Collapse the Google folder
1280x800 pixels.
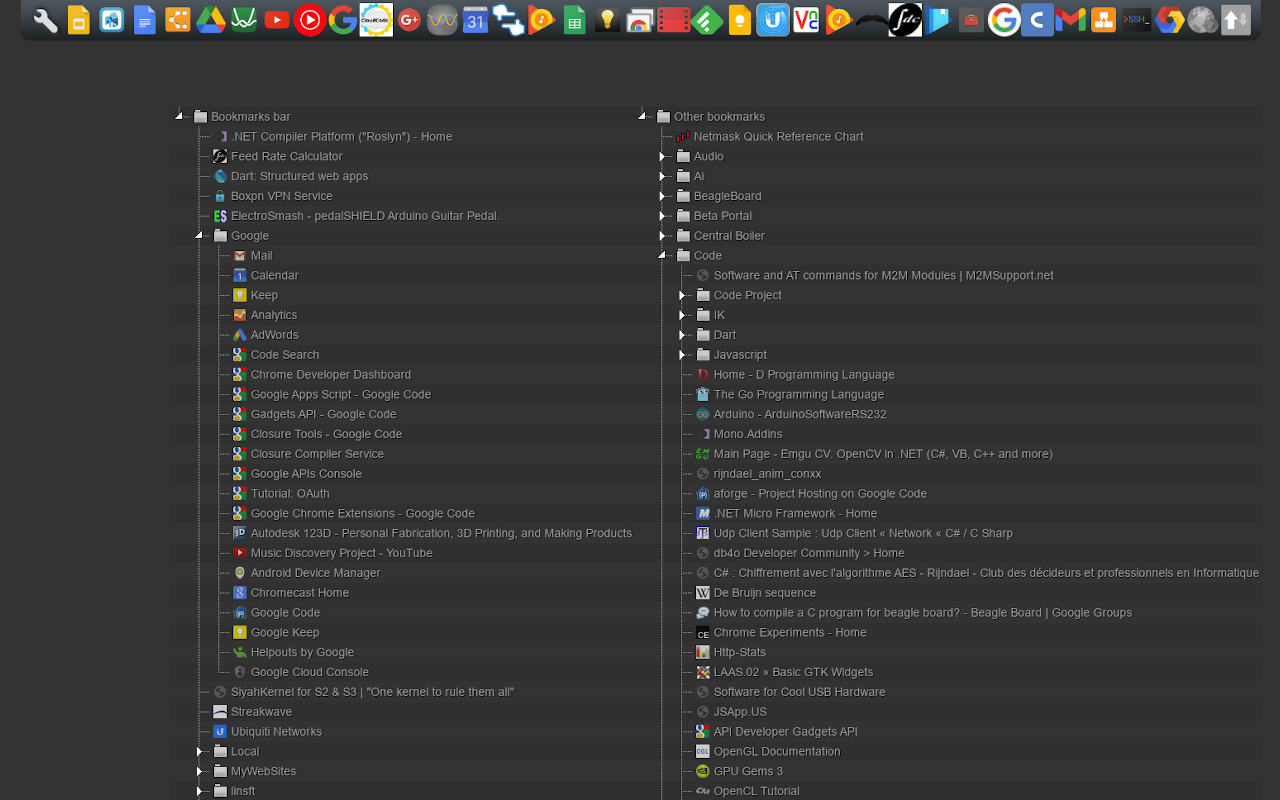[x=199, y=235]
